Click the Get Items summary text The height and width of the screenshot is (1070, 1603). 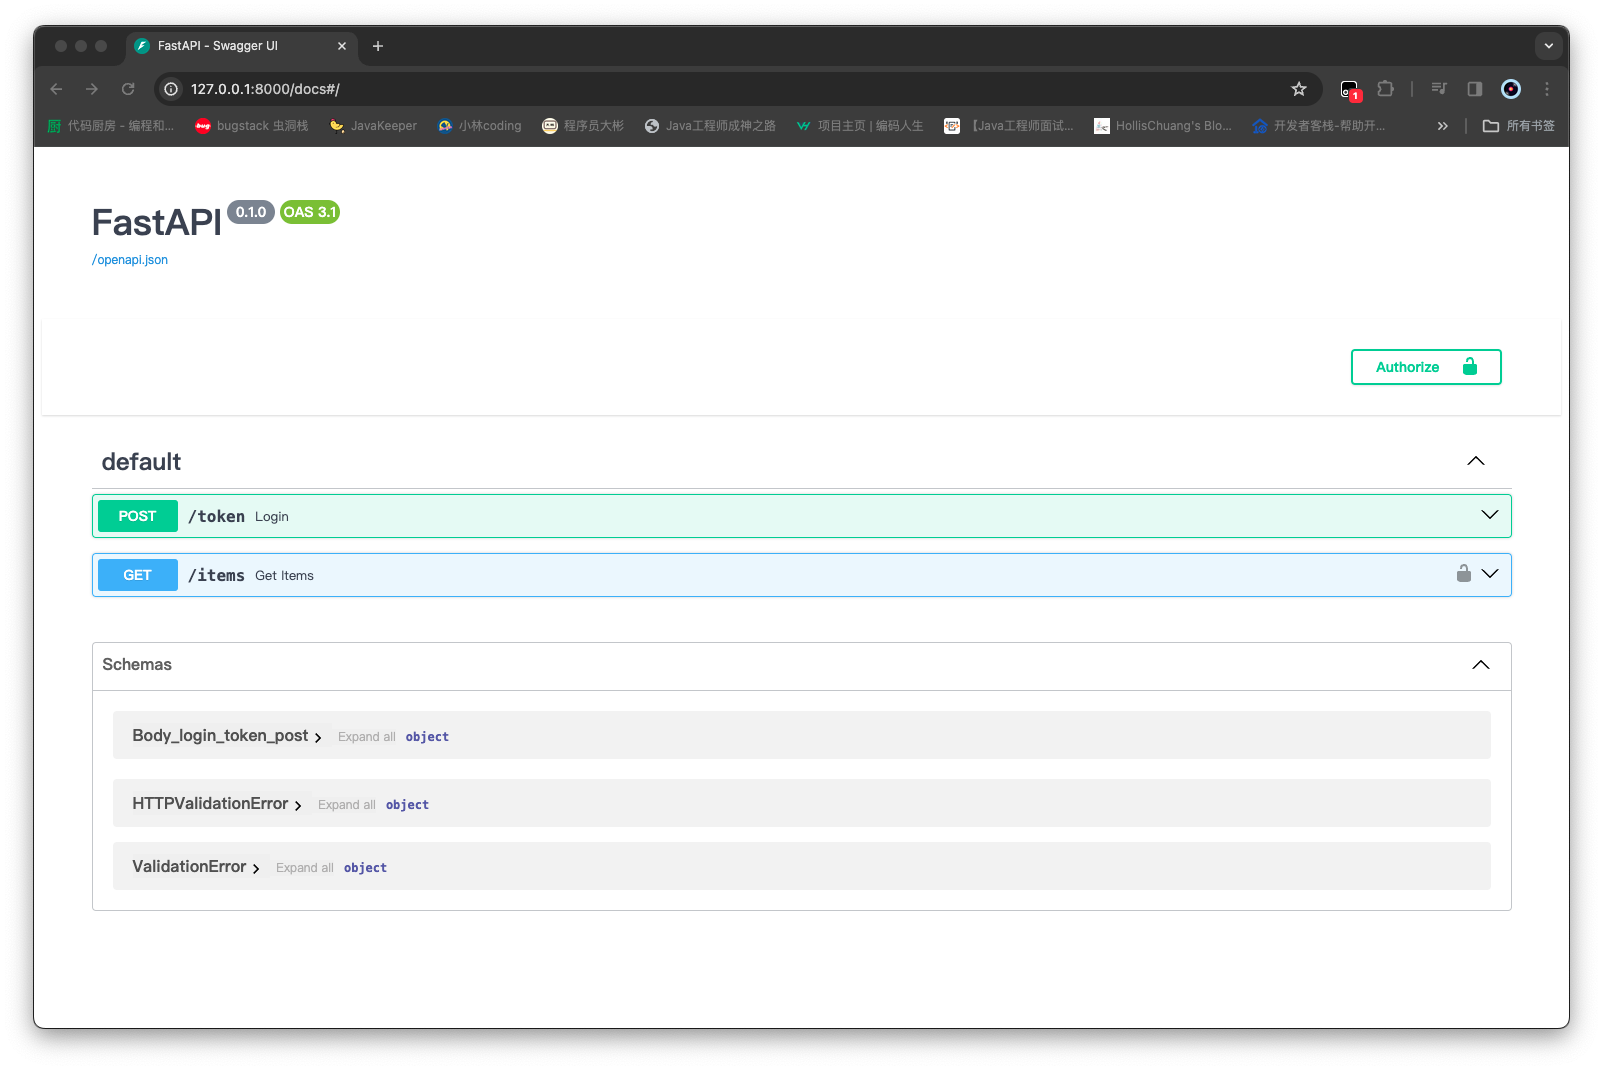pos(285,576)
